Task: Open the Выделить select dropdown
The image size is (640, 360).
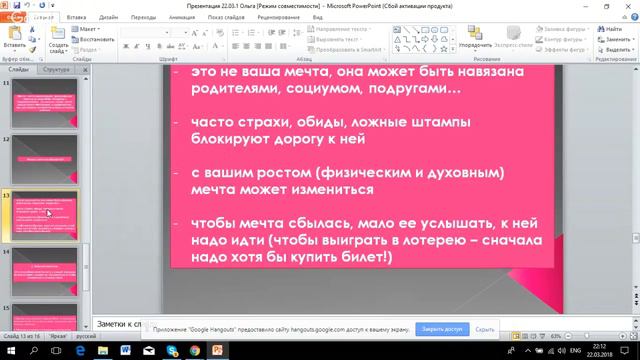Action: [x=616, y=50]
